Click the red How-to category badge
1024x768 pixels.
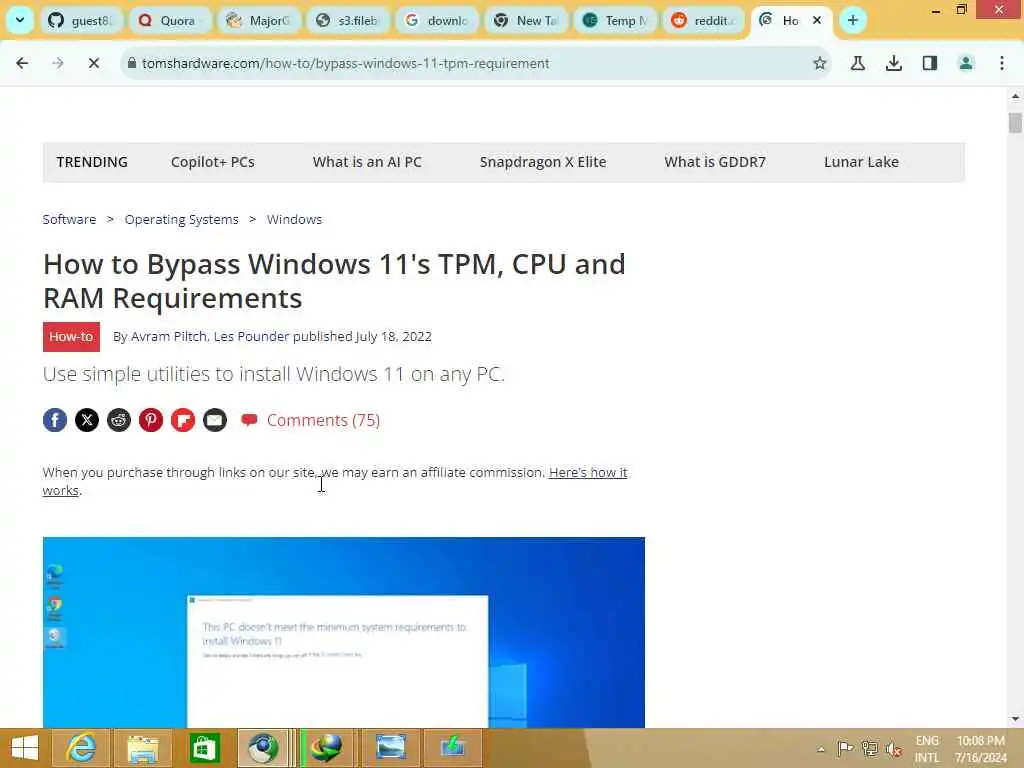[71, 337]
